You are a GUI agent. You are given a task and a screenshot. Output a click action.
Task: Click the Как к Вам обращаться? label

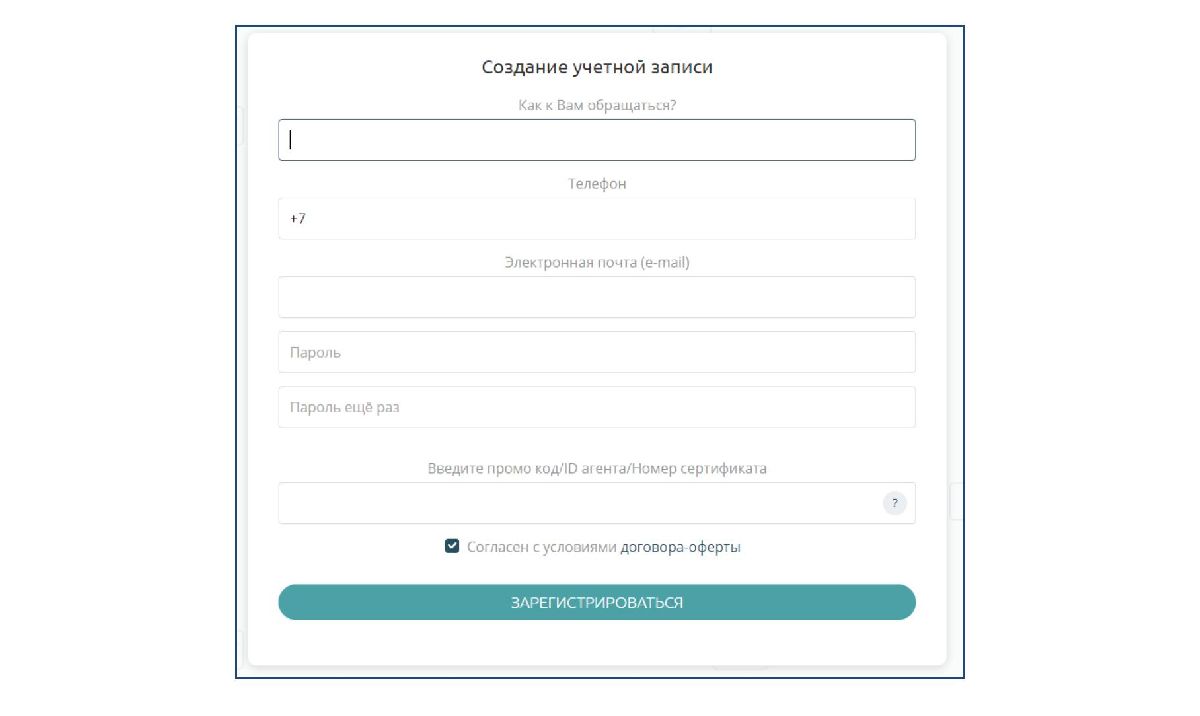[x=597, y=105]
